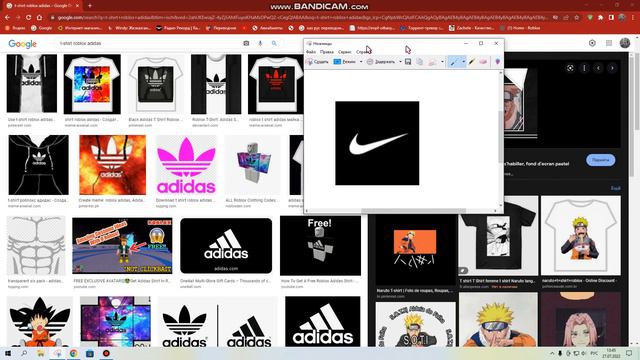
Task: Open the galaxy adidas shirt template thumbnail
Action: click(x=116, y=322)
